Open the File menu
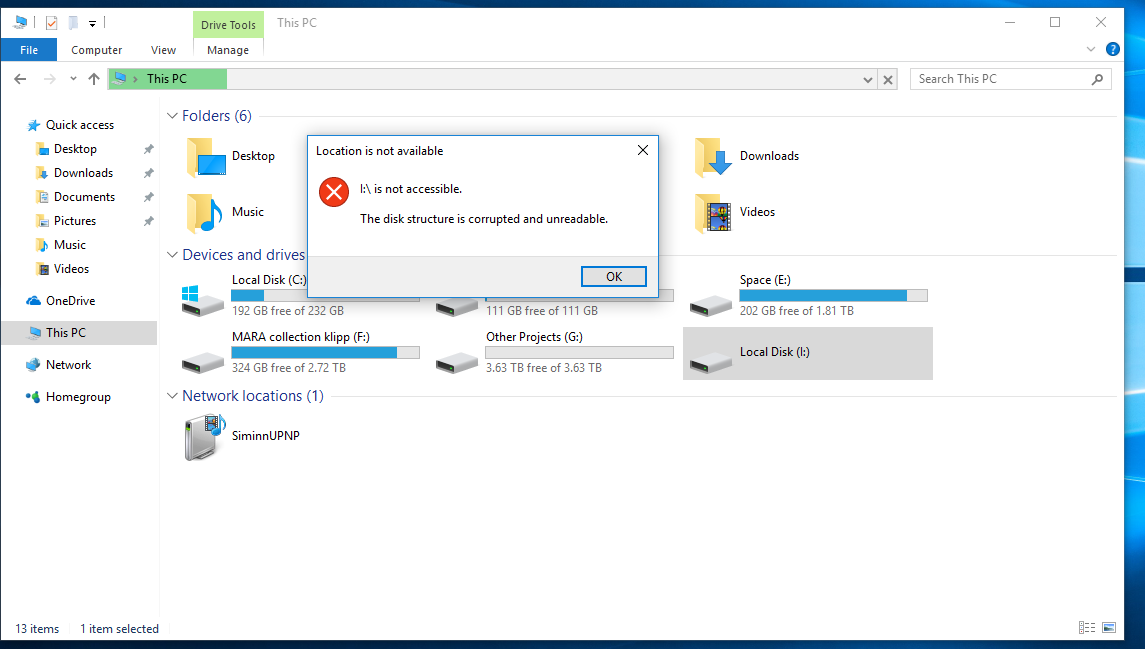 [29, 50]
